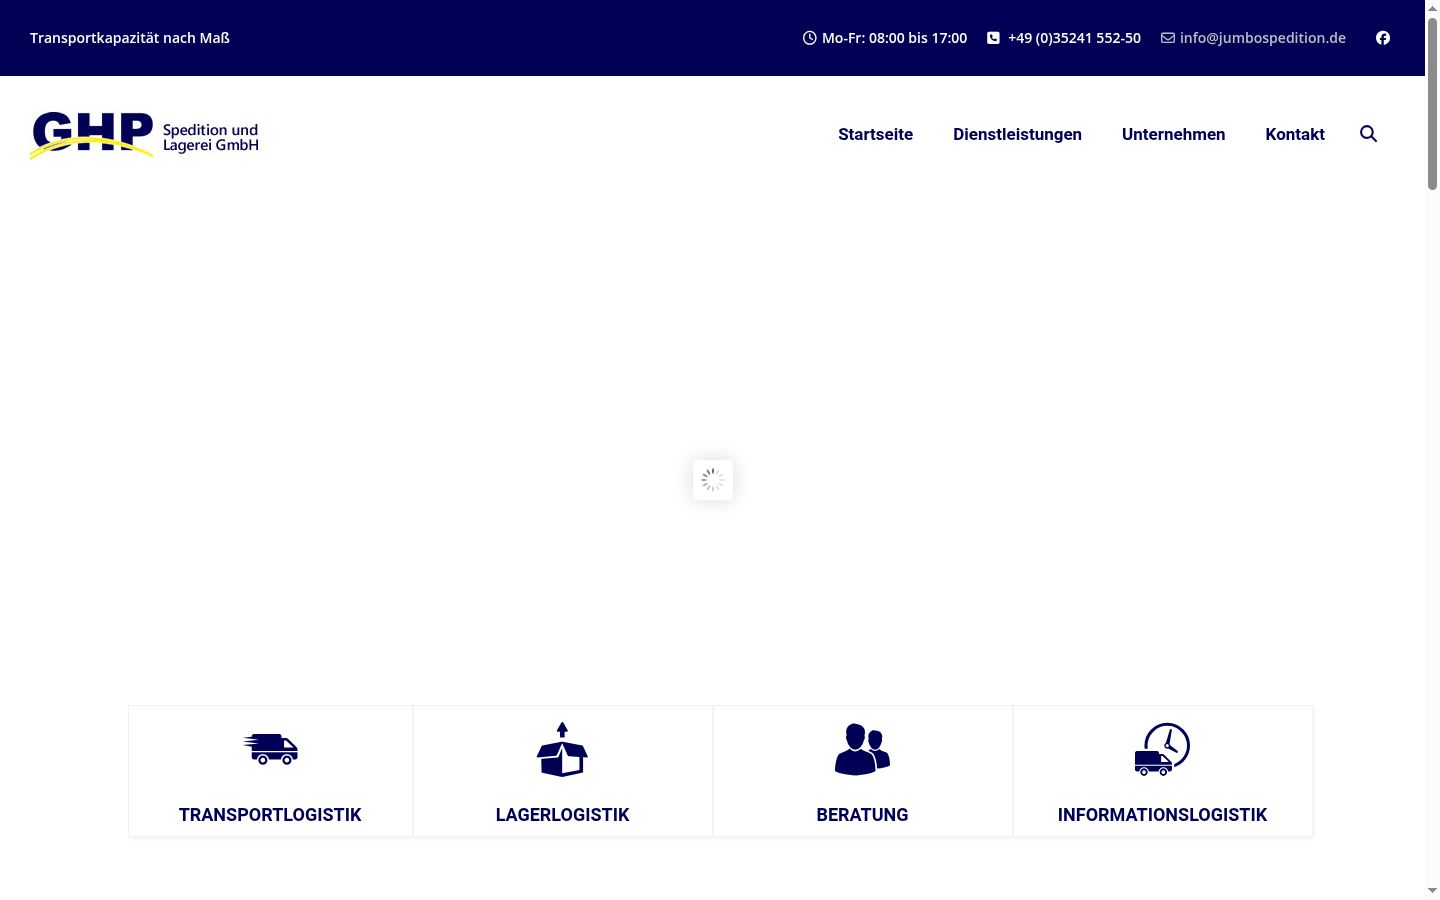Open the search magnifier icon
This screenshot has width=1440, height=900.
click(1368, 134)
